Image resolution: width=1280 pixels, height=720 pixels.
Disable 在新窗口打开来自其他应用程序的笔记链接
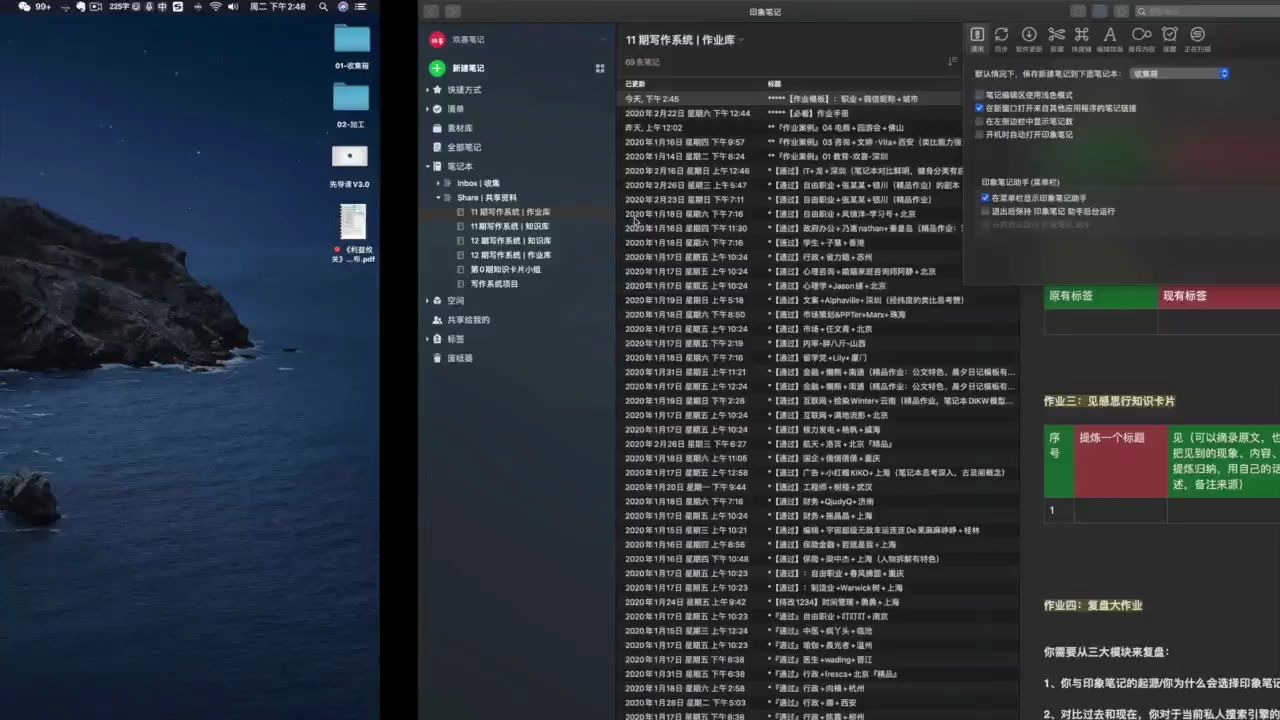pos(979,108)
